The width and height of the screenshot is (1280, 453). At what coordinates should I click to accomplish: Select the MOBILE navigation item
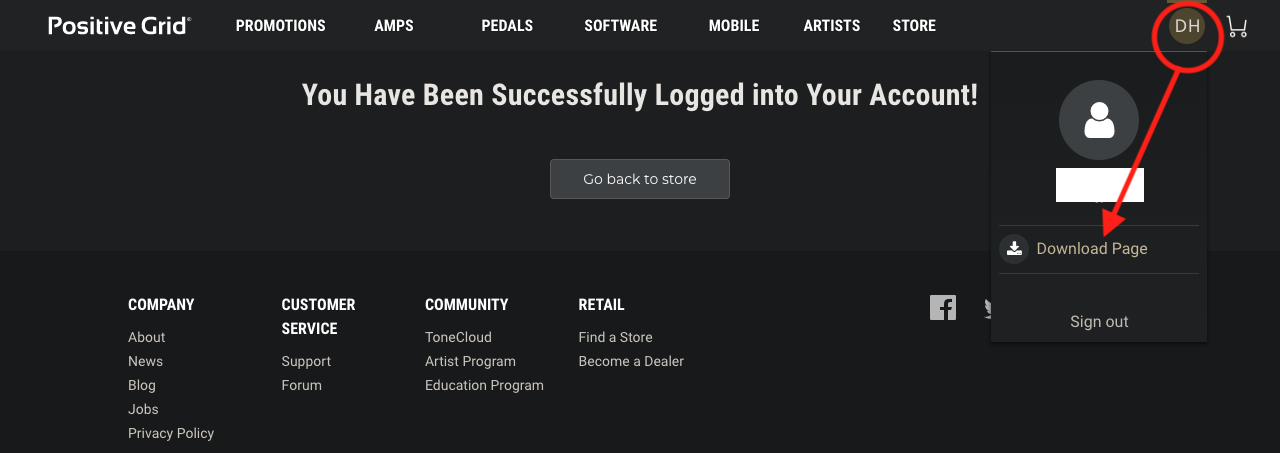[x=734, y=26]
